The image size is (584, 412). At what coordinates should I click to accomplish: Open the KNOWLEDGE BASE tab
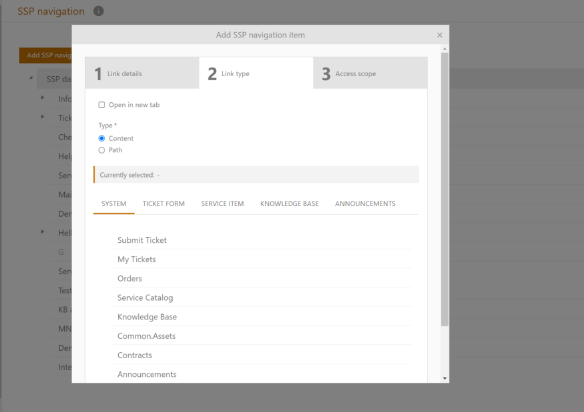tap(289, 204)
